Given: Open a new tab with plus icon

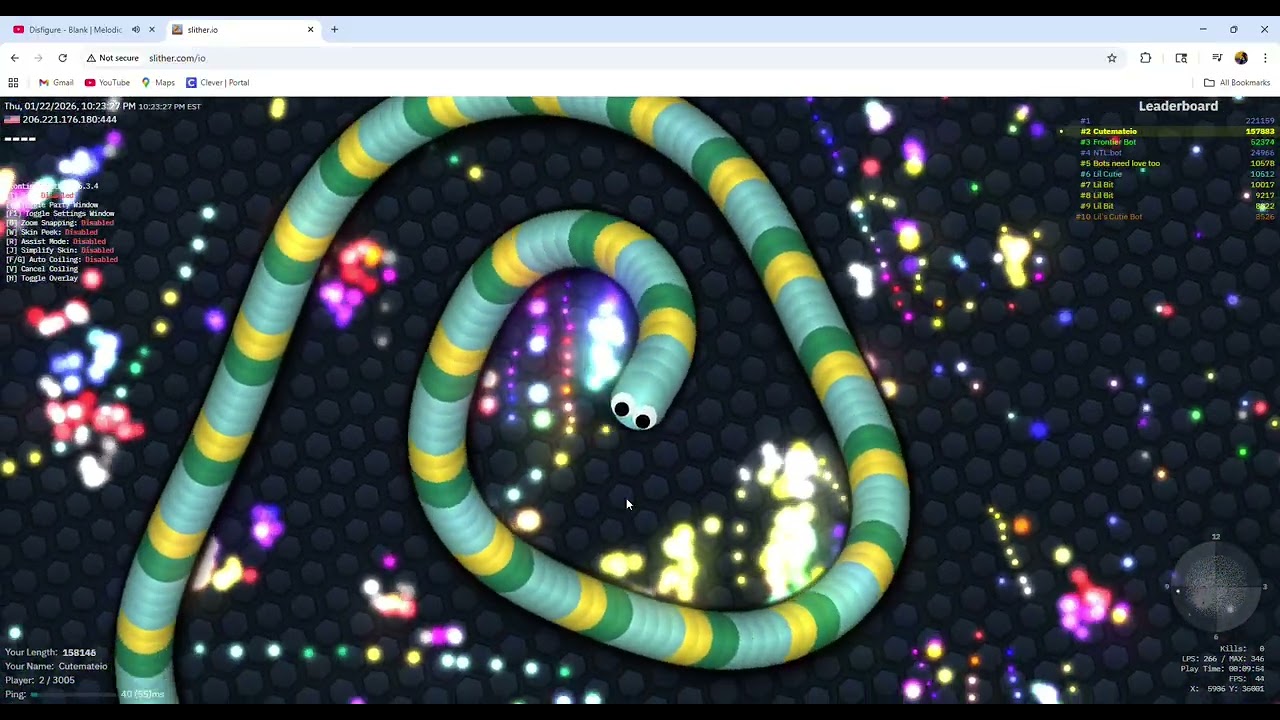Looking at the screenshot, I should point(334,29).
